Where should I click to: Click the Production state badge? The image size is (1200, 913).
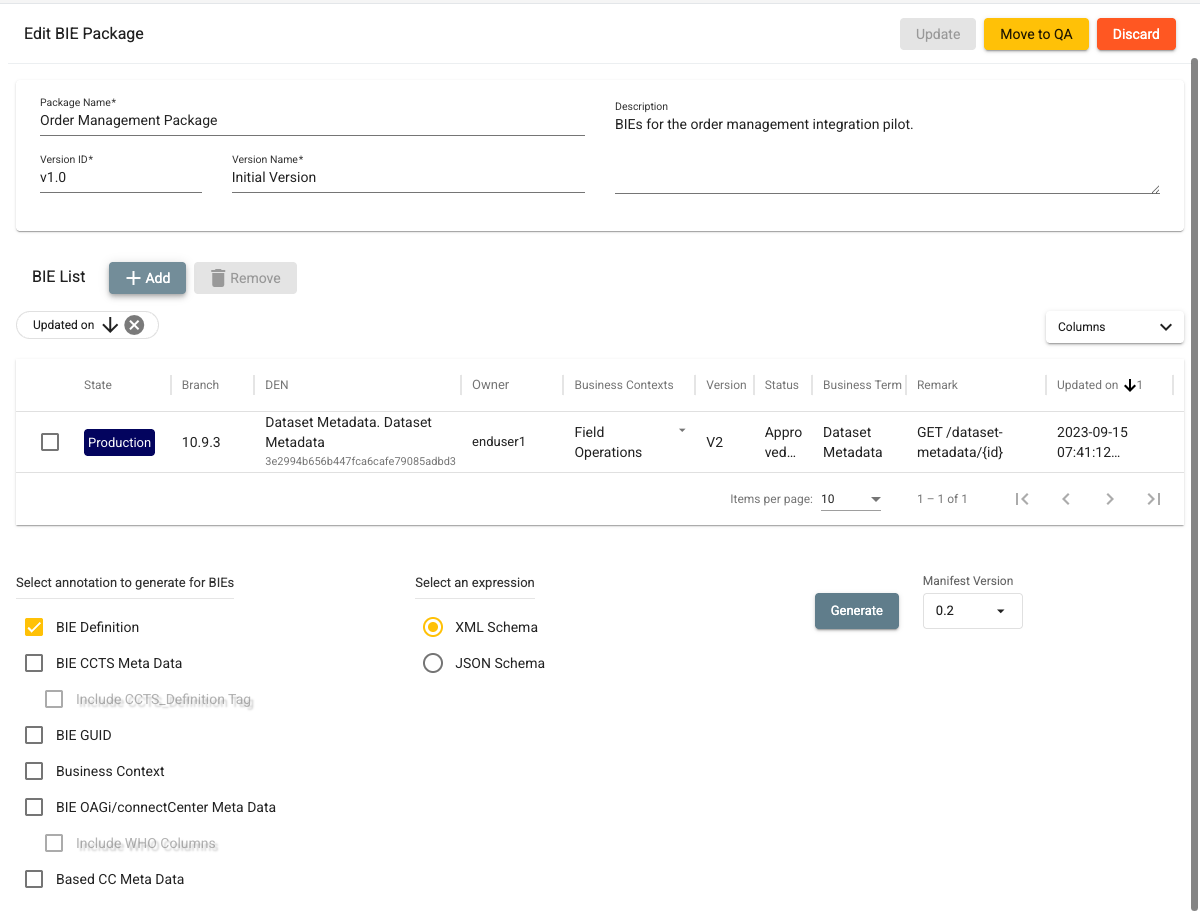[119, 443]
